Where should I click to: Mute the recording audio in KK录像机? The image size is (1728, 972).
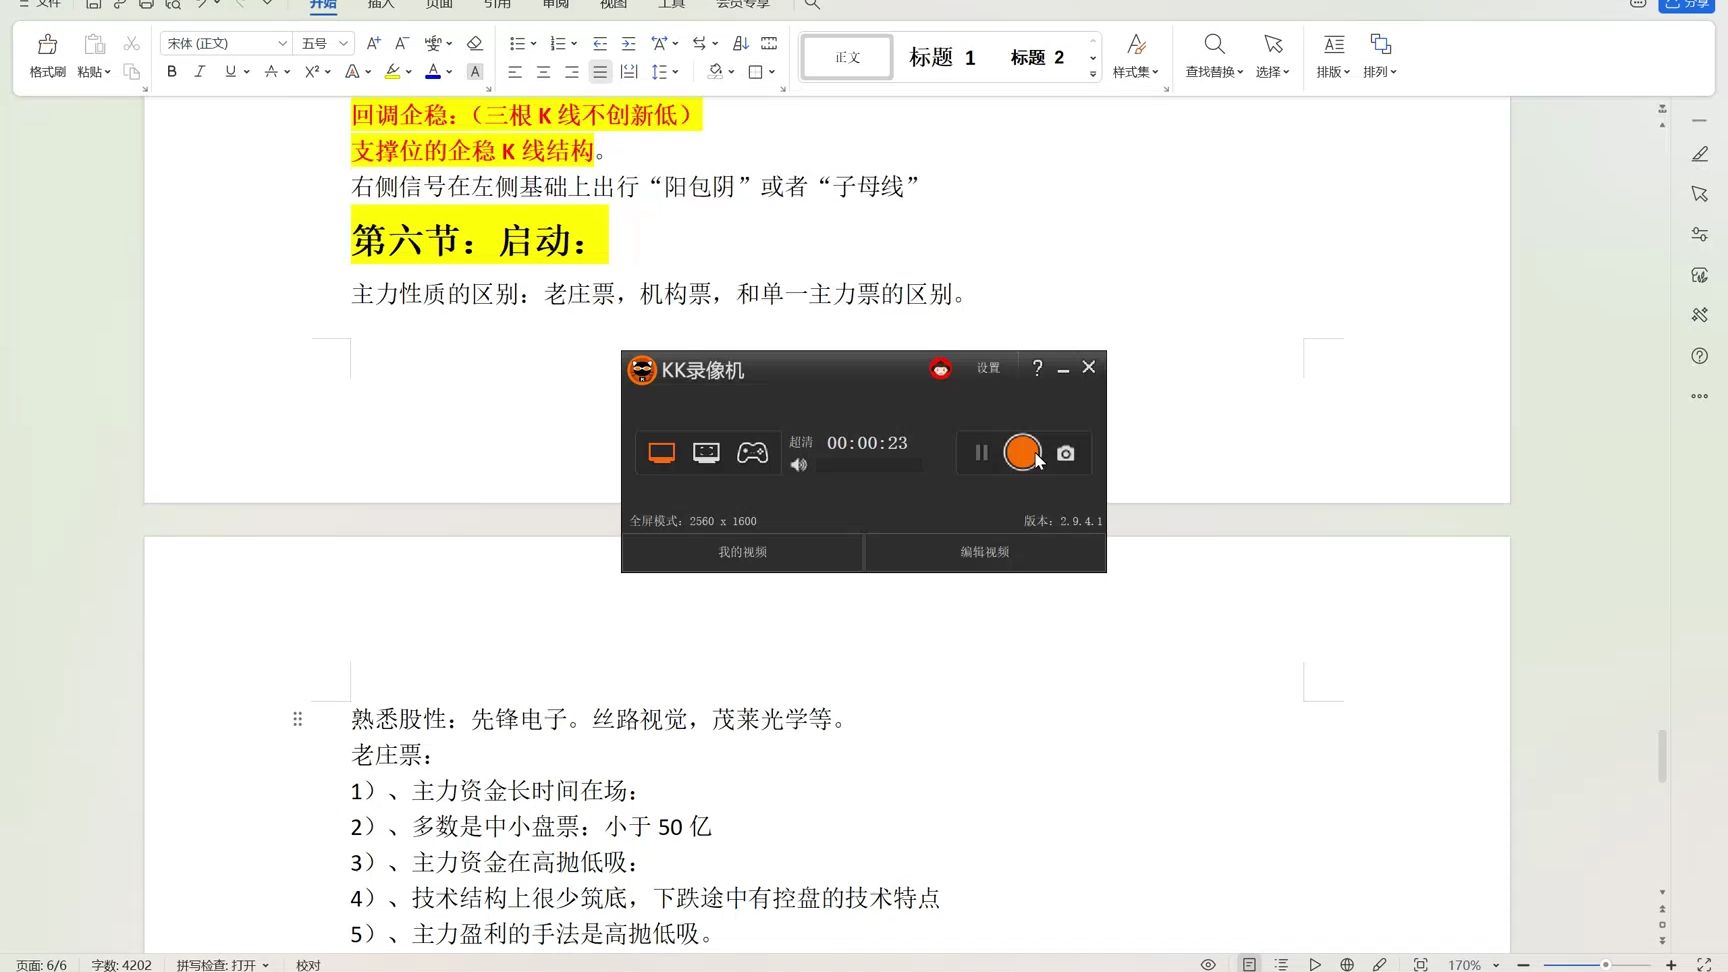click(x=798, y=464)
